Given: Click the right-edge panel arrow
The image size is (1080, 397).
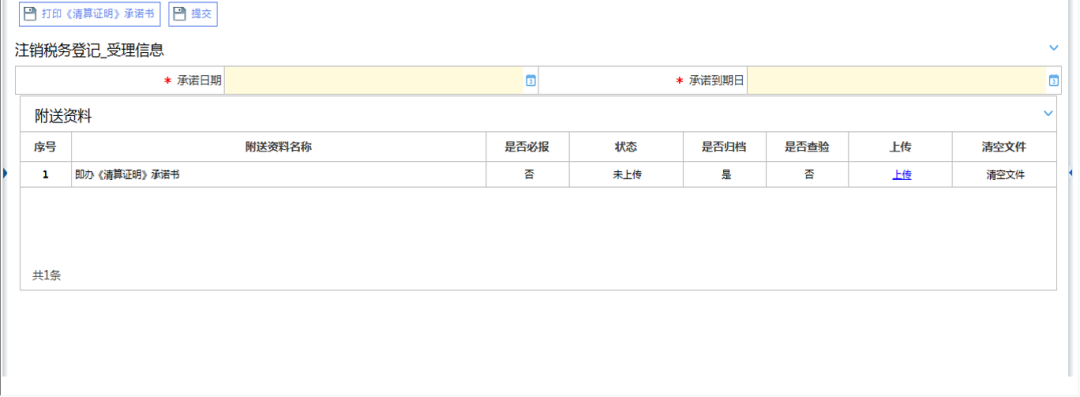Looking at the screenshot, I should [x=1071, y=172].
